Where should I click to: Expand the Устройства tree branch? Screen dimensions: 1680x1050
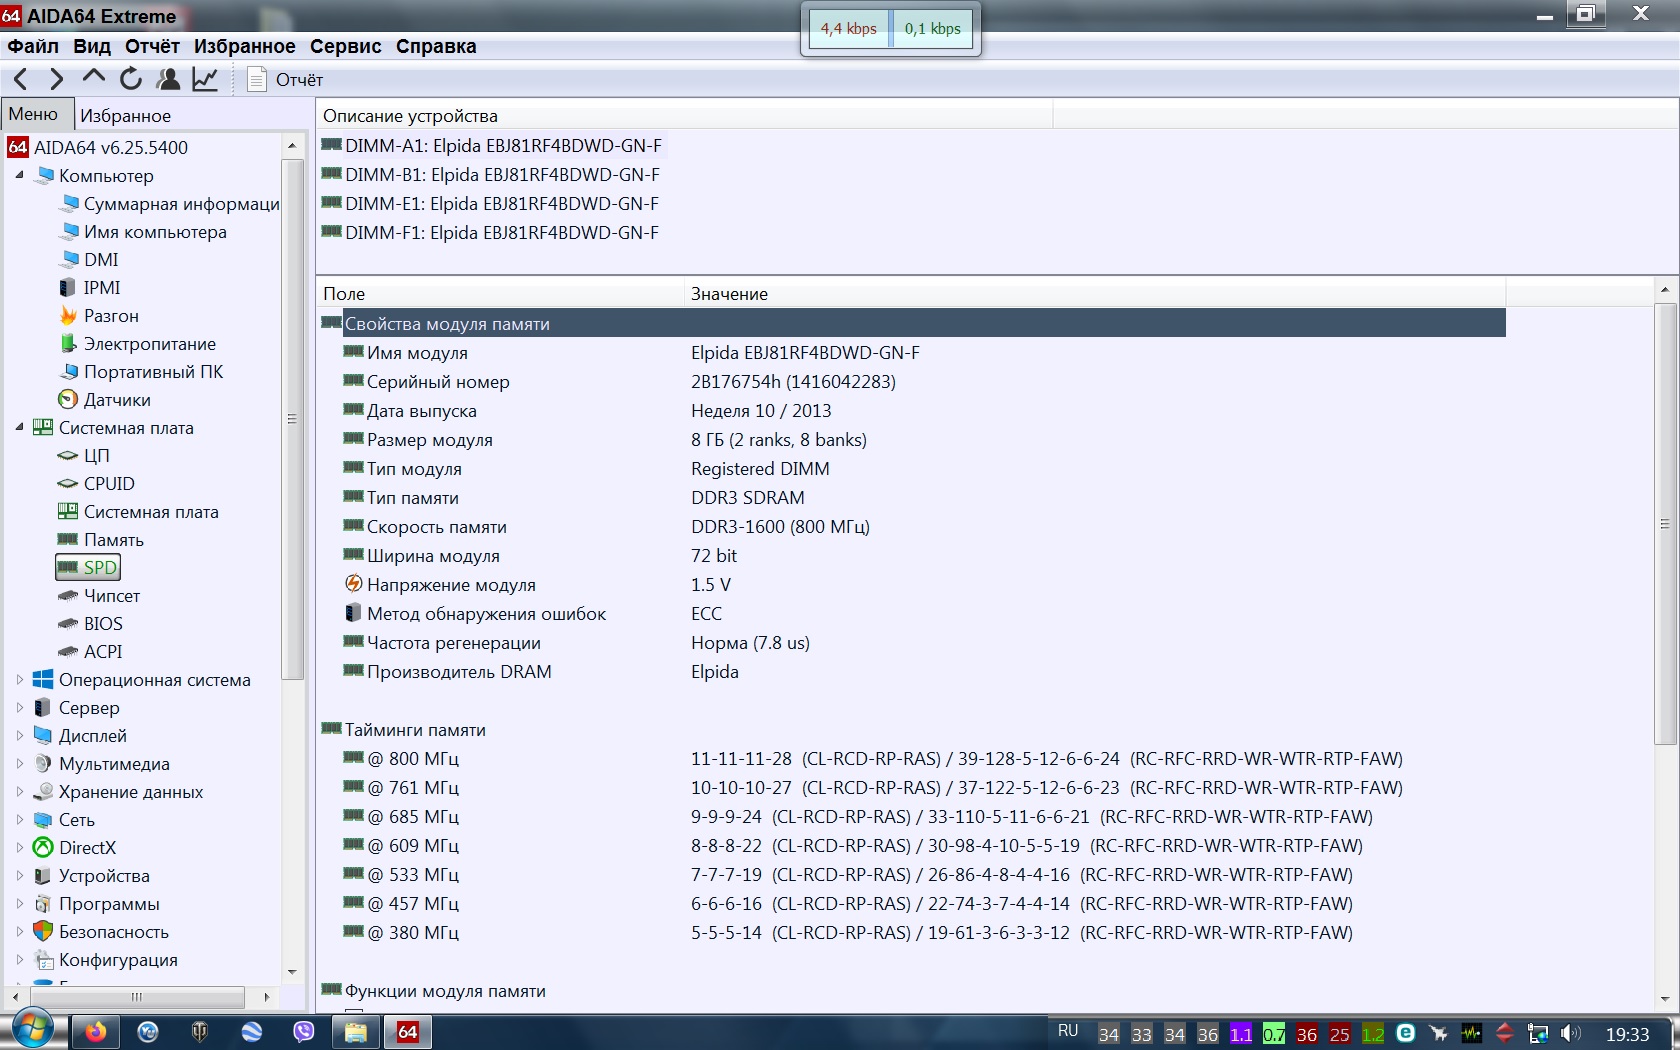pos(19,875)
